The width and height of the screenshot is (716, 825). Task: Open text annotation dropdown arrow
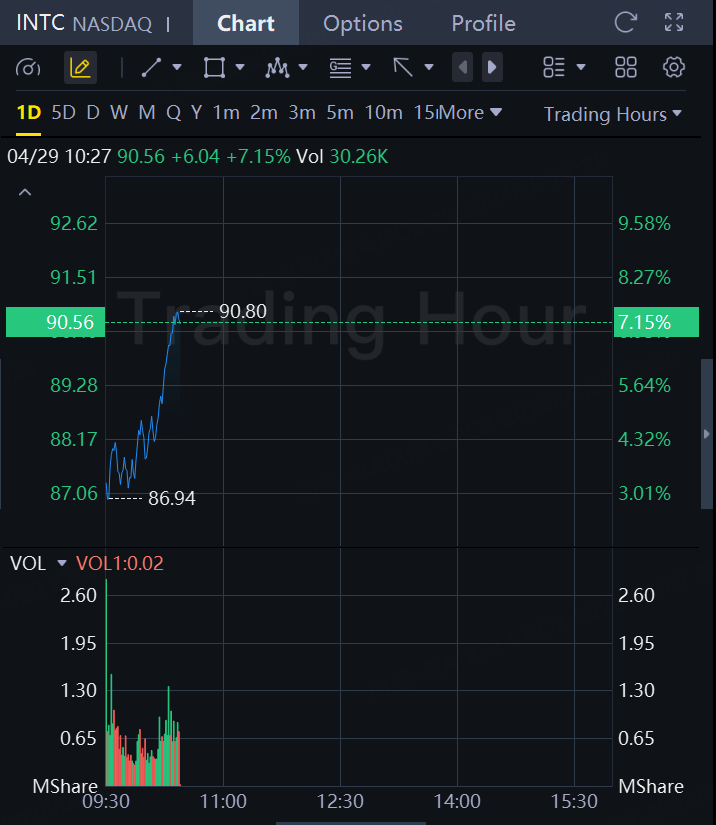(x=366, y=67)
